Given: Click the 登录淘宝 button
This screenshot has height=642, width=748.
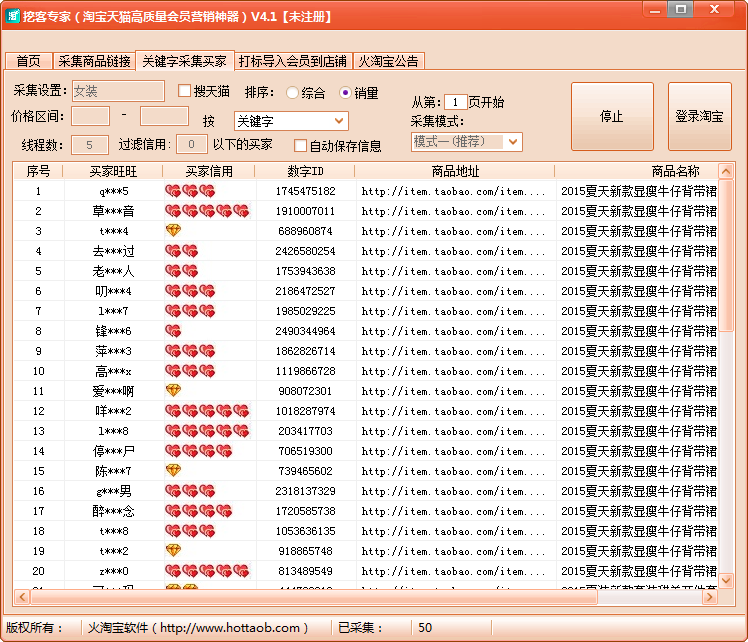Looking at the screenshot, I should point(699,116).
